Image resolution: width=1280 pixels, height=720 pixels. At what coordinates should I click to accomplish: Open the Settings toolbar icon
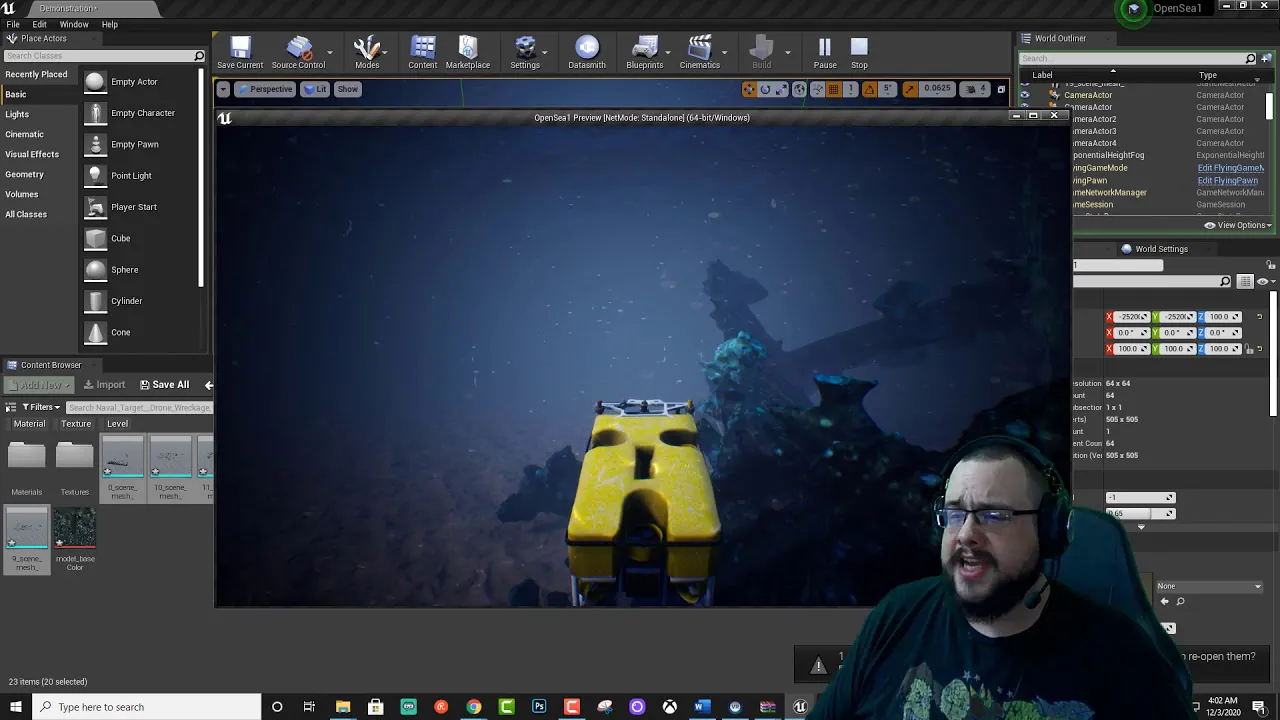point(525,47)
